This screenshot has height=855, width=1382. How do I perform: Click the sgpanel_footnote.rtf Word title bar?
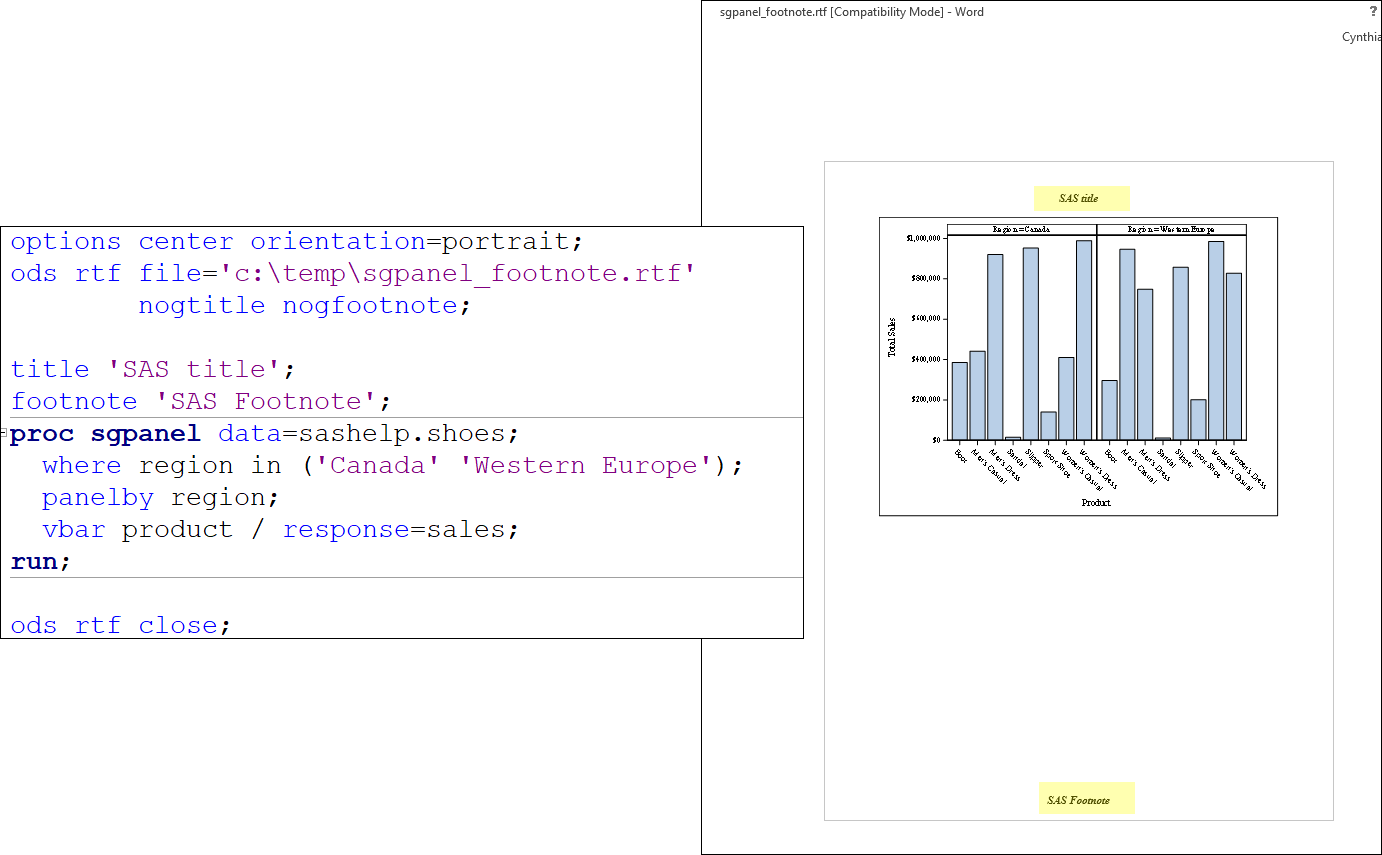pyautogui.click(x=850, y=13)
